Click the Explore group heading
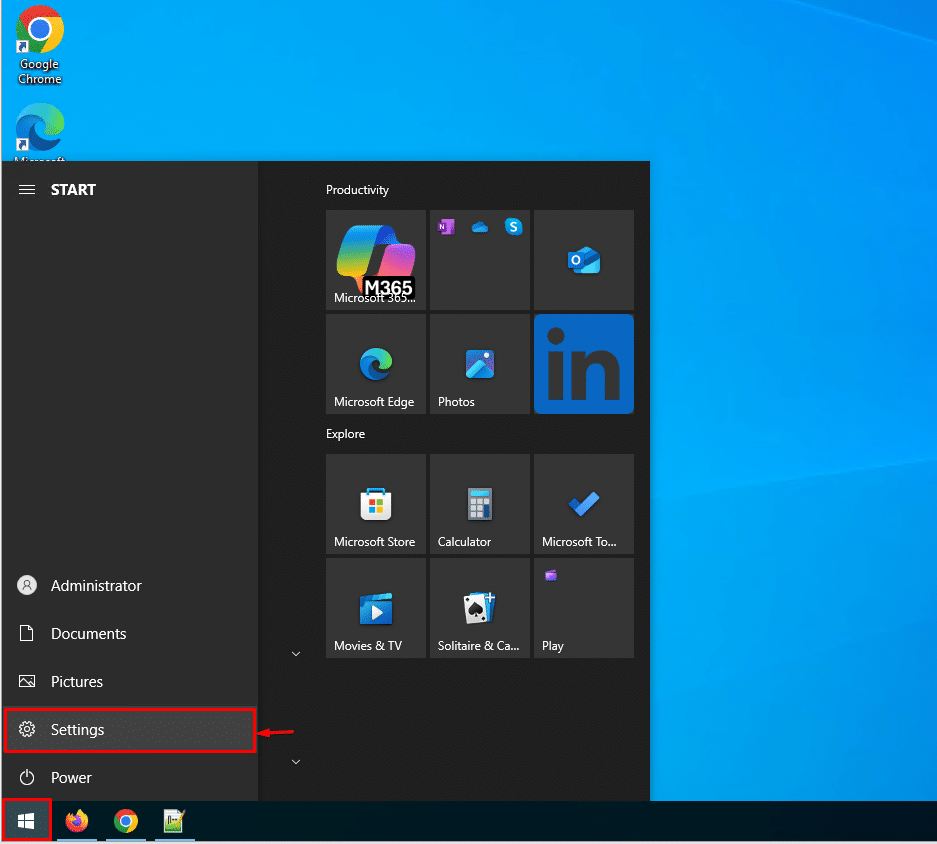Viewport: 937px width, 844px height. [x=345, y=434]
